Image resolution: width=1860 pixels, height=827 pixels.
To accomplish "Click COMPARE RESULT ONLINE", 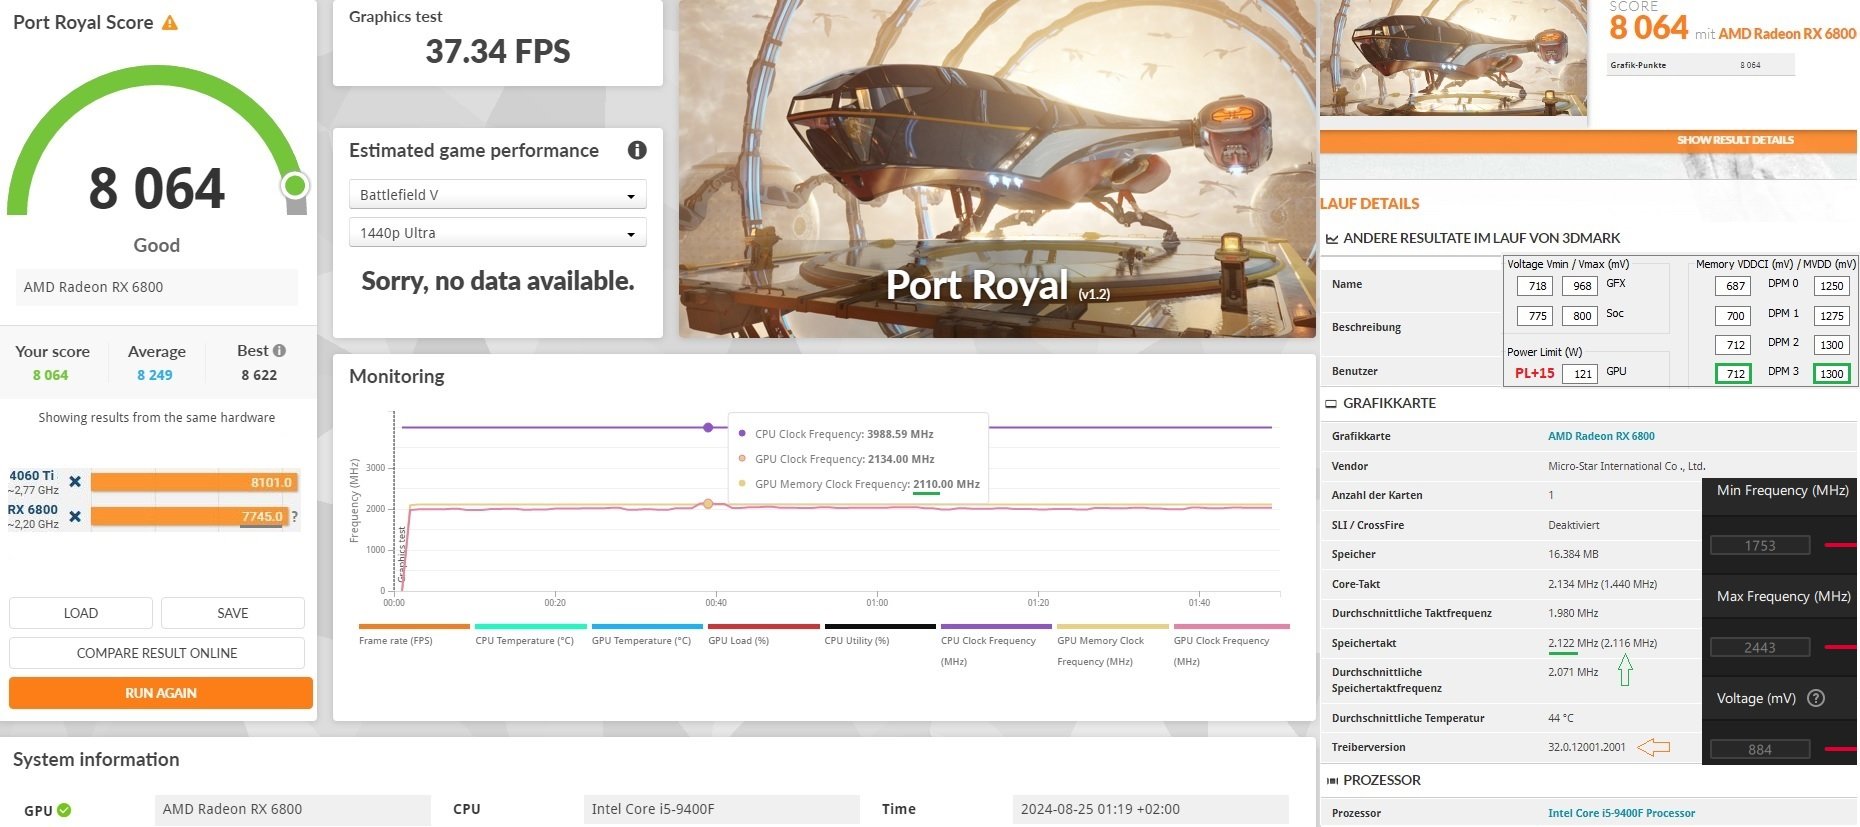I will (x=157, y=653).
